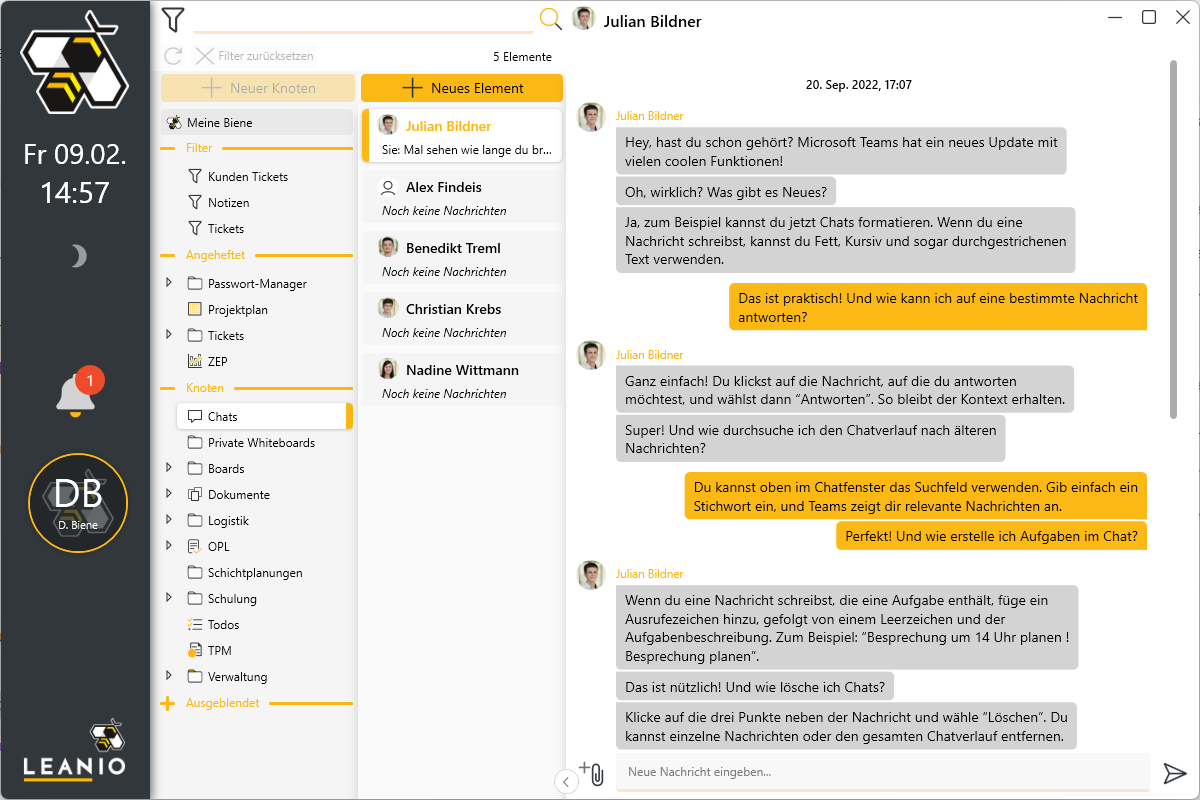Expand the pinned Tickets folder
Image resolution: width=1200 pixels, height=800 pixels.
(169, 336)
